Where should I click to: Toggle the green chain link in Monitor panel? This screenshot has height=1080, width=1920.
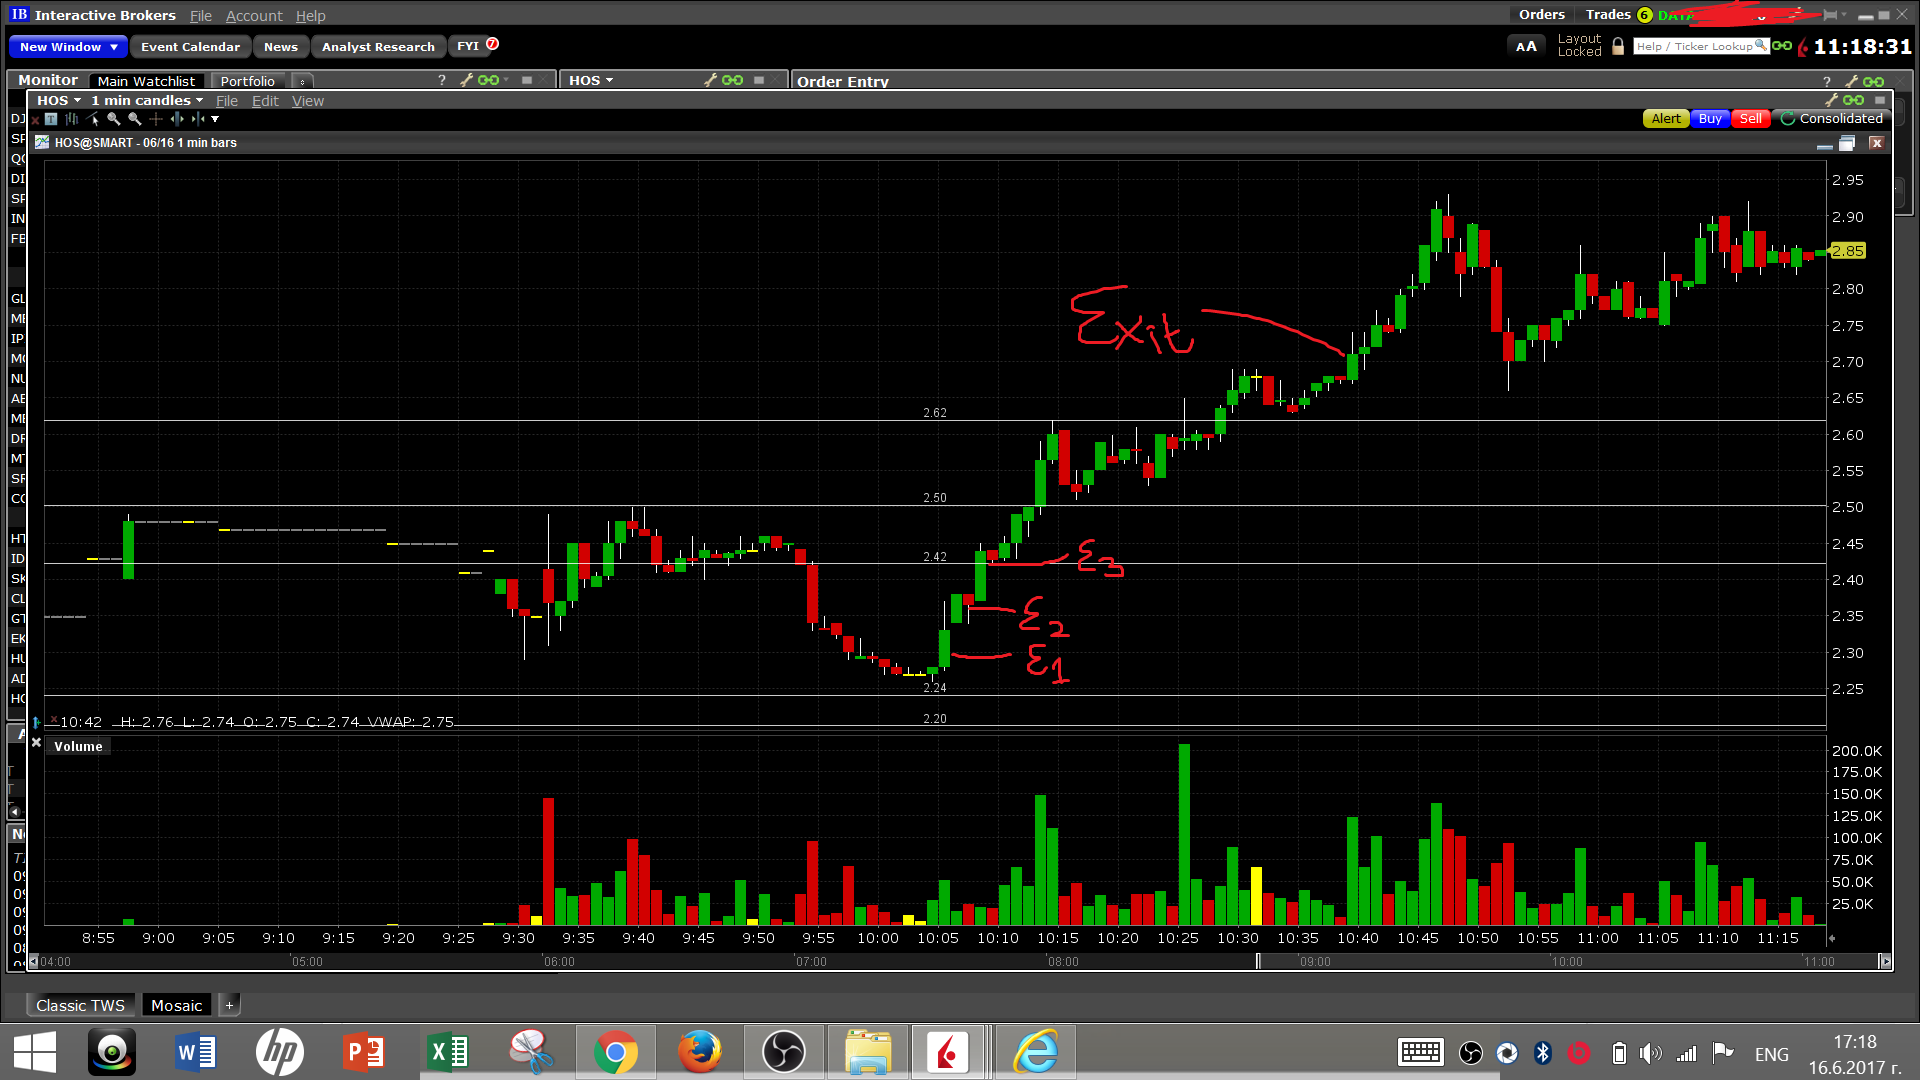[488, 80]
